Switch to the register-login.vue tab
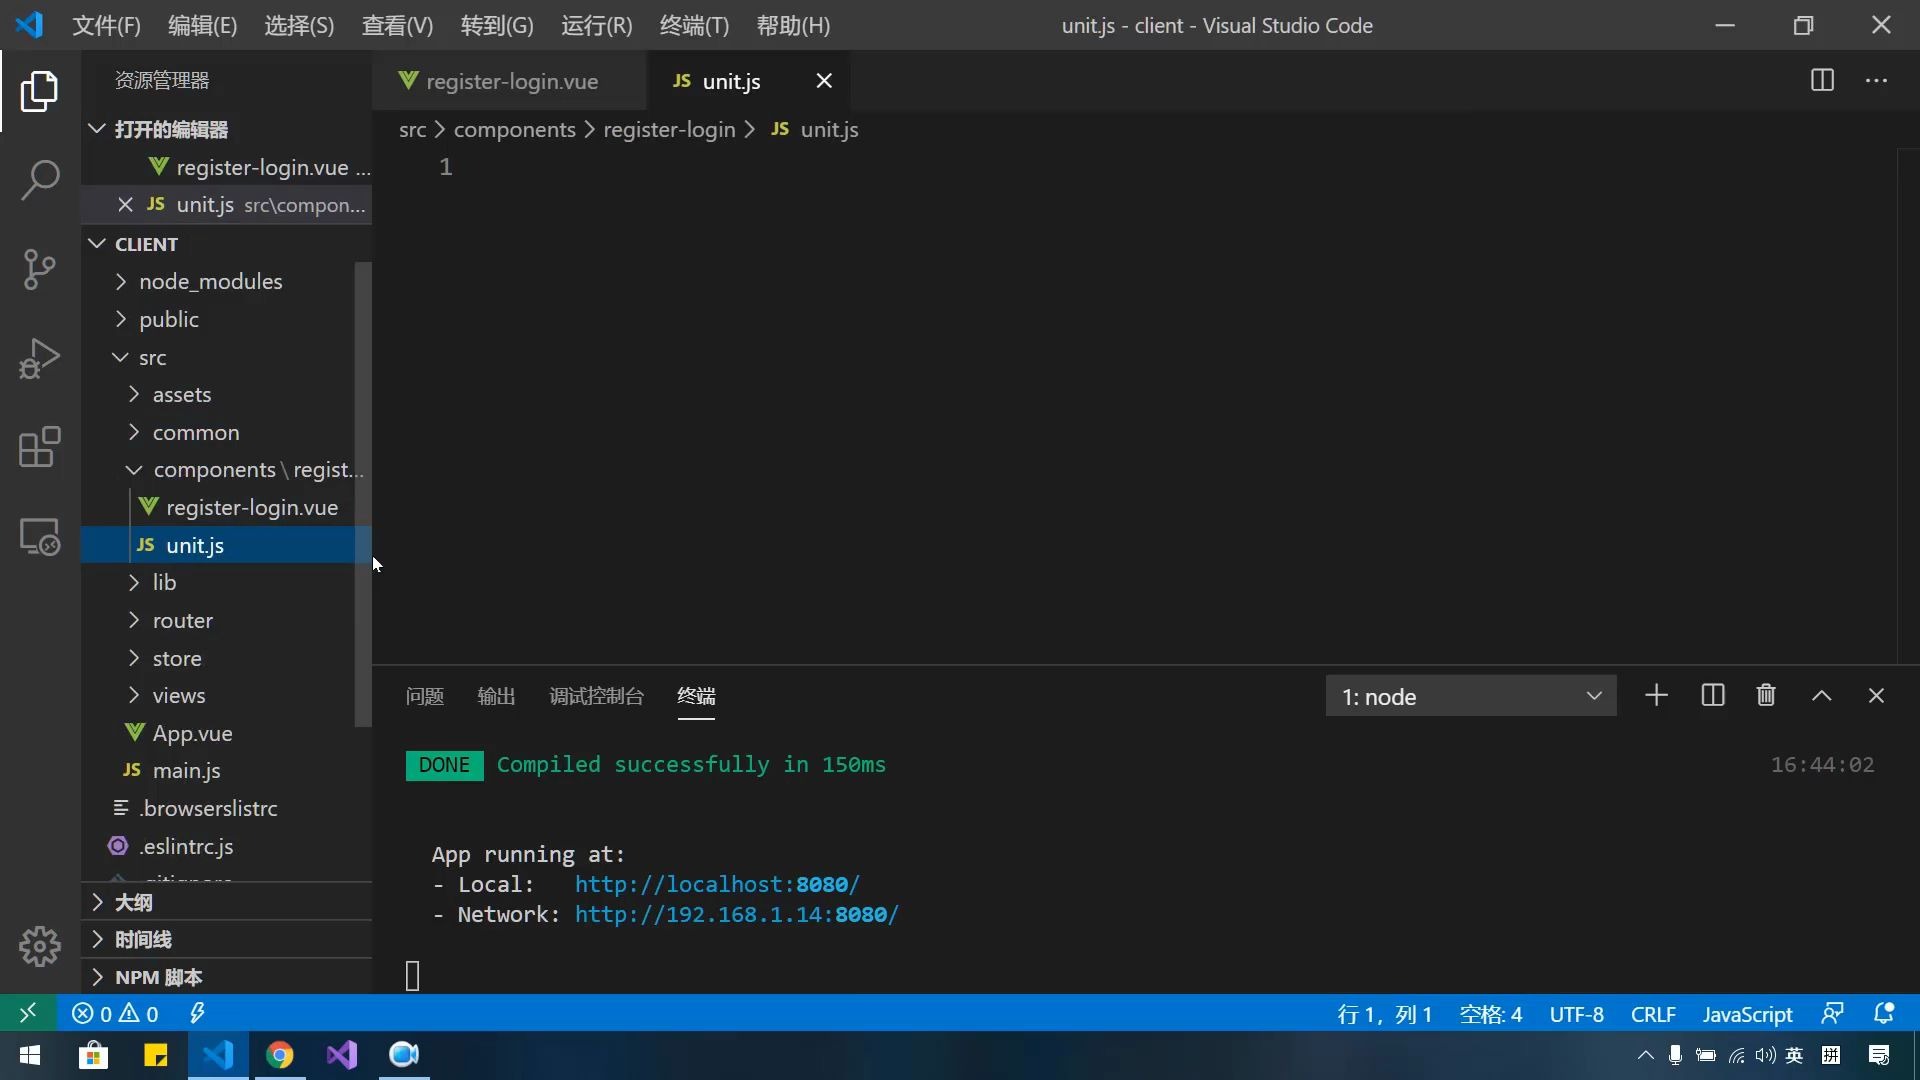 coord(510,81)
